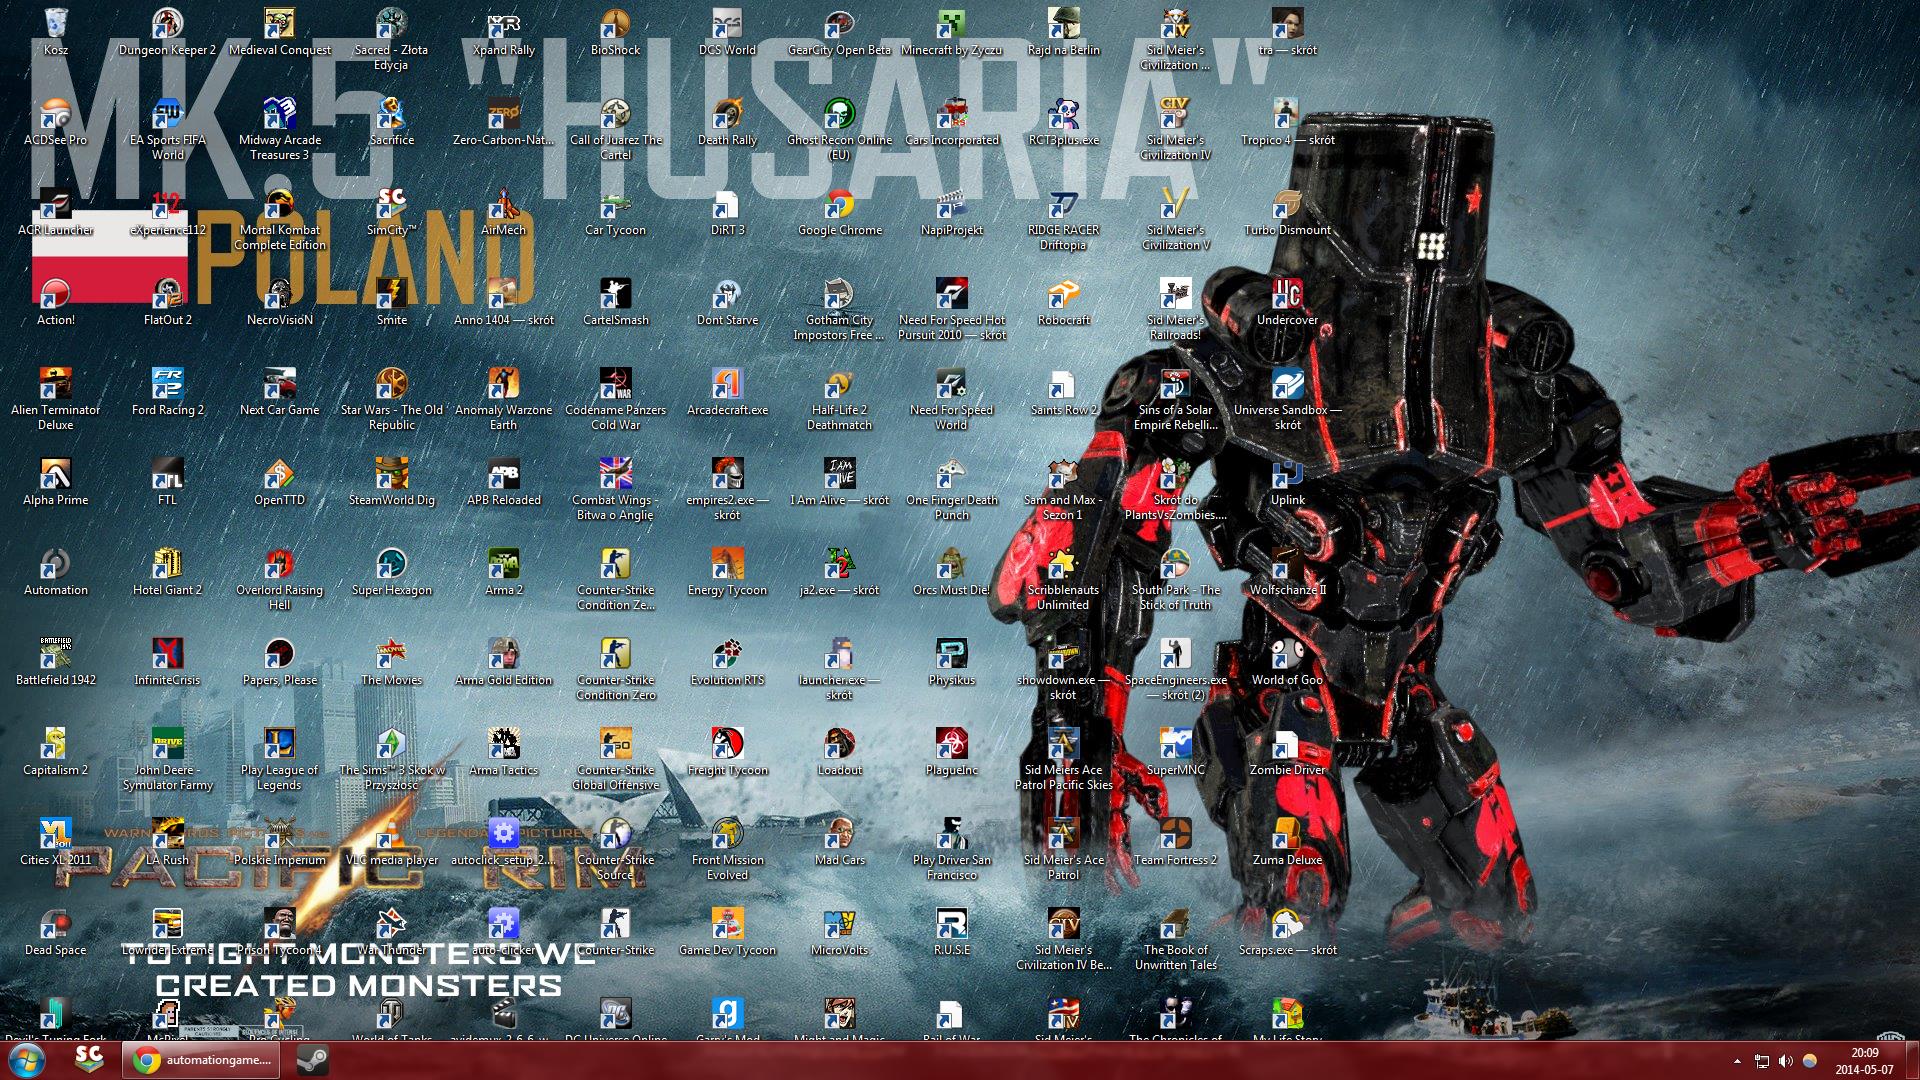Open the Arma 2 shortcut
This screenshot has height=1080, width=1920.
pos(504,571)
